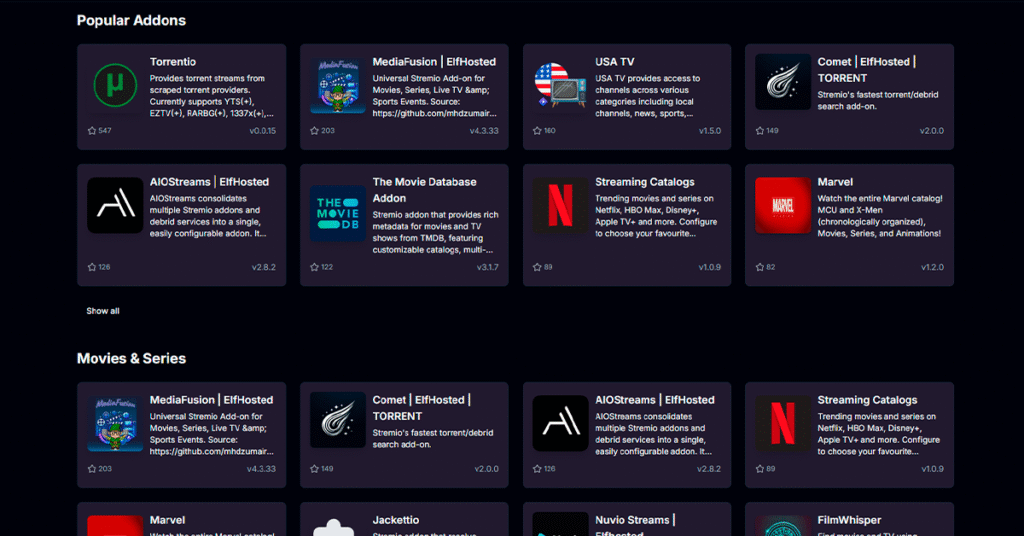Click the Netflix N icon in Popular Addons
Image resolution: width=1024 pixels, height=536 pixels.
[560, 206]
